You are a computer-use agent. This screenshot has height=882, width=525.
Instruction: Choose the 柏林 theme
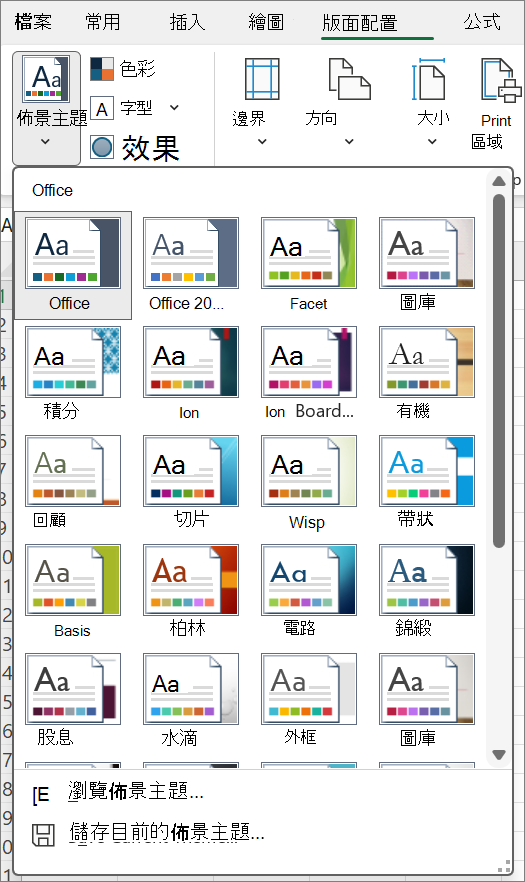191,592
